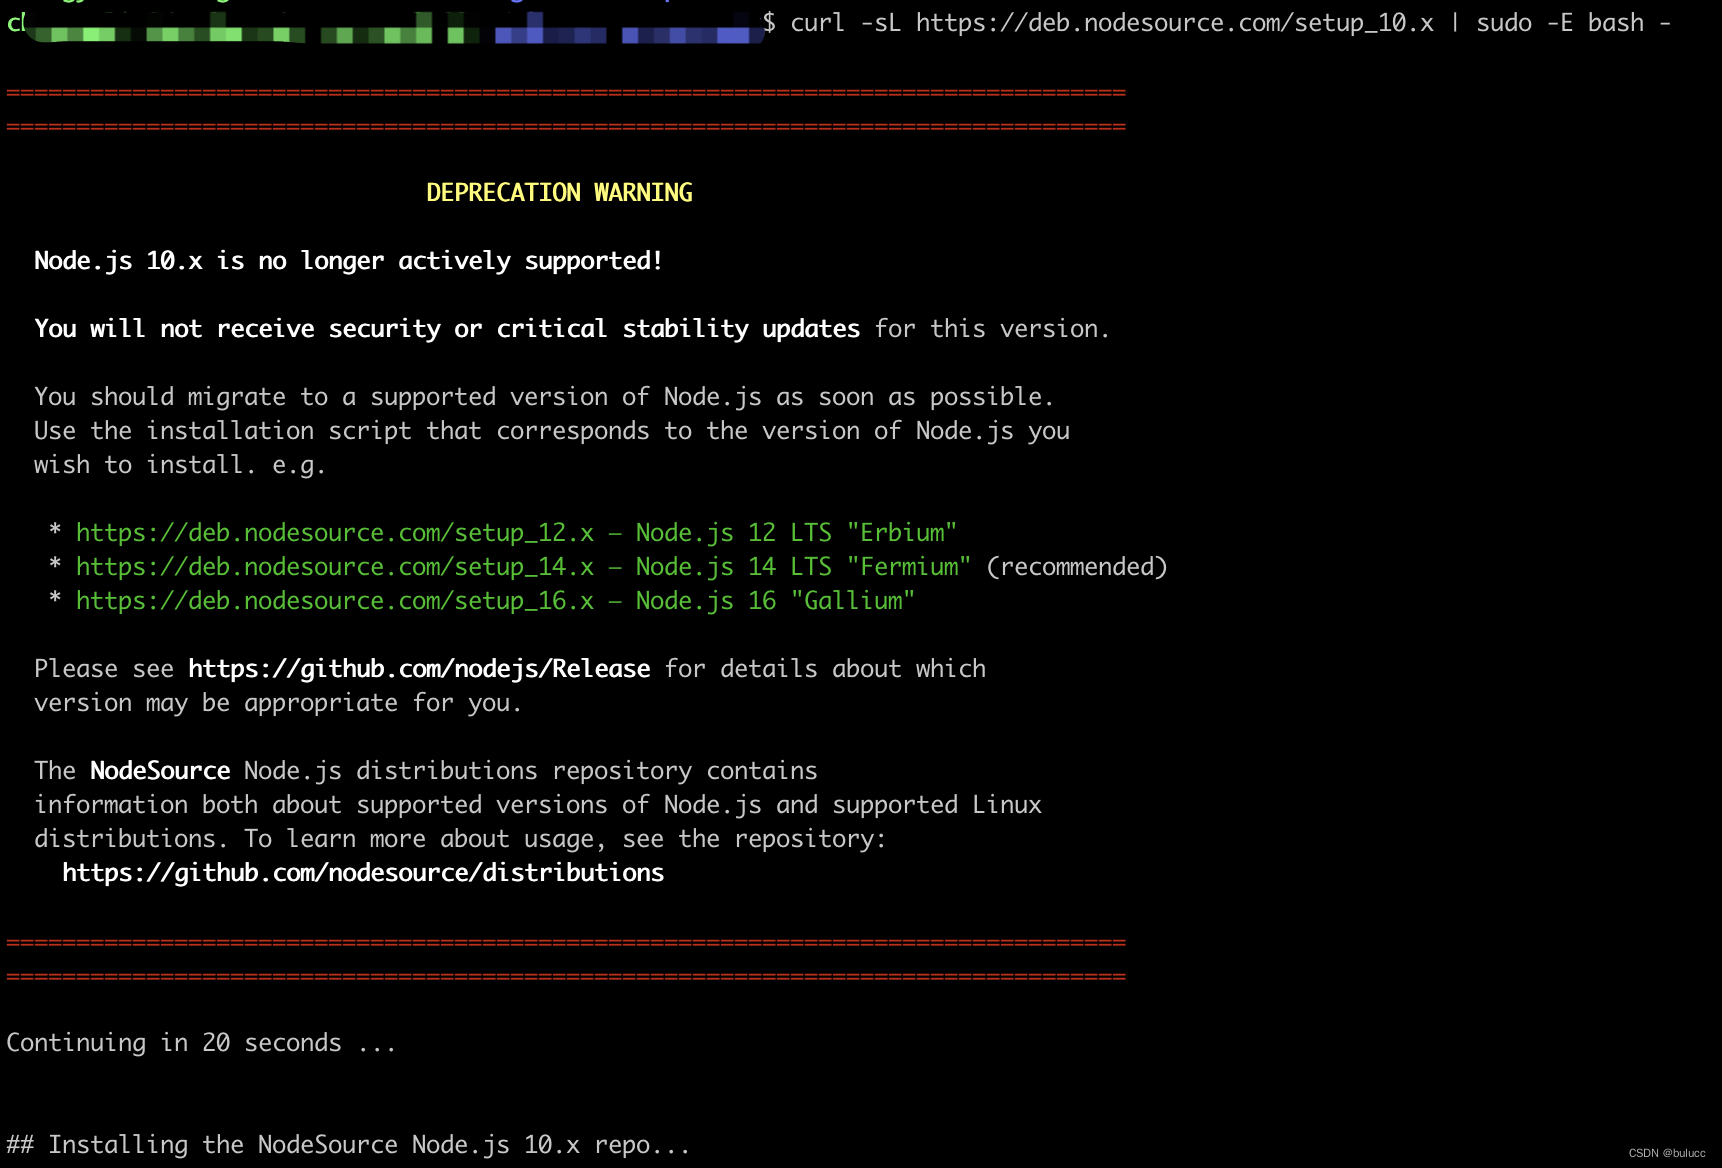The width and height of the screenshot is (1722, 1168).
Task: Click the setup_14.x nodesource URL
Action: click(x=335, y=567)
